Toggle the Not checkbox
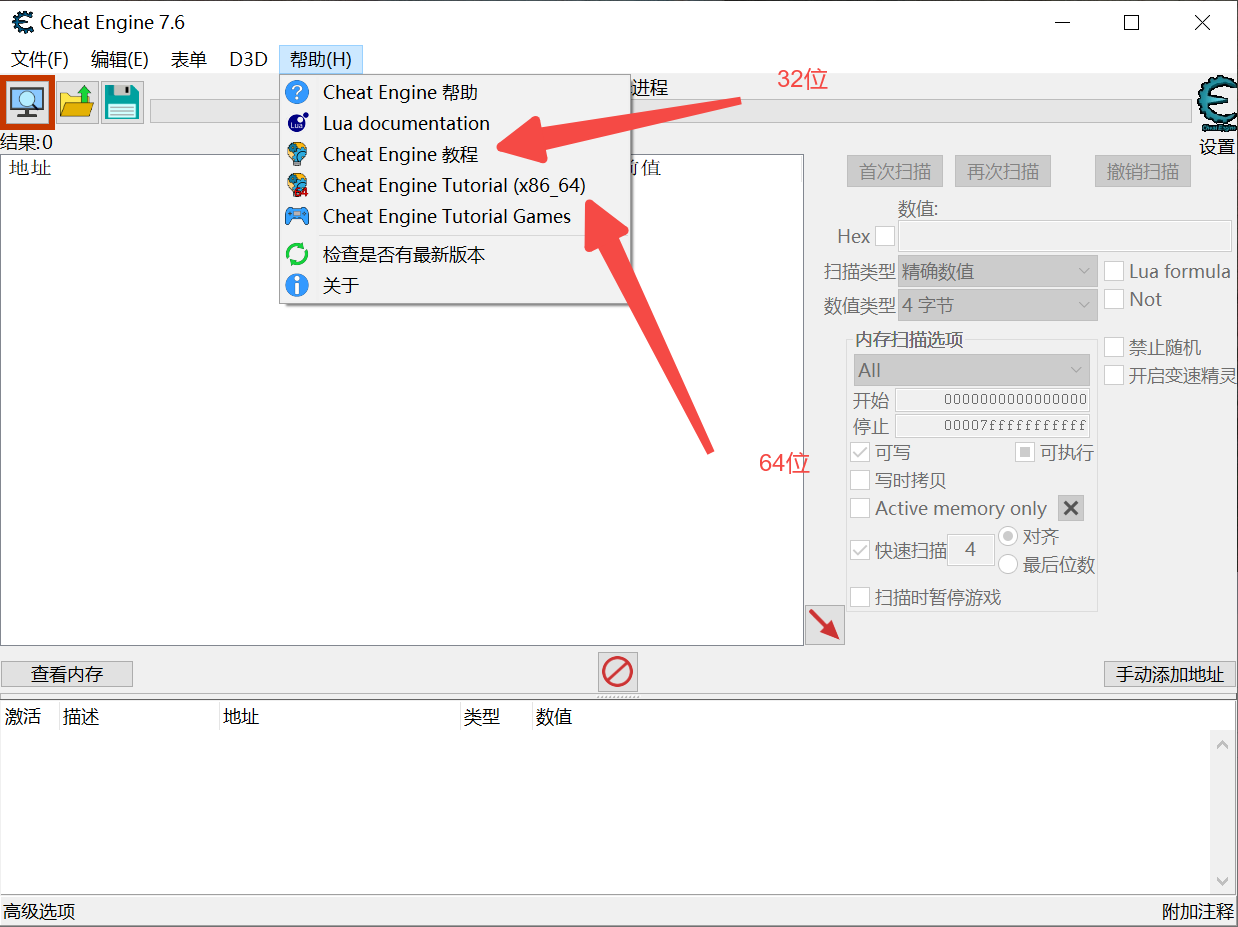Viewport: 1238px width, 927px height. pyautogui.click(x=1114, y=299)
